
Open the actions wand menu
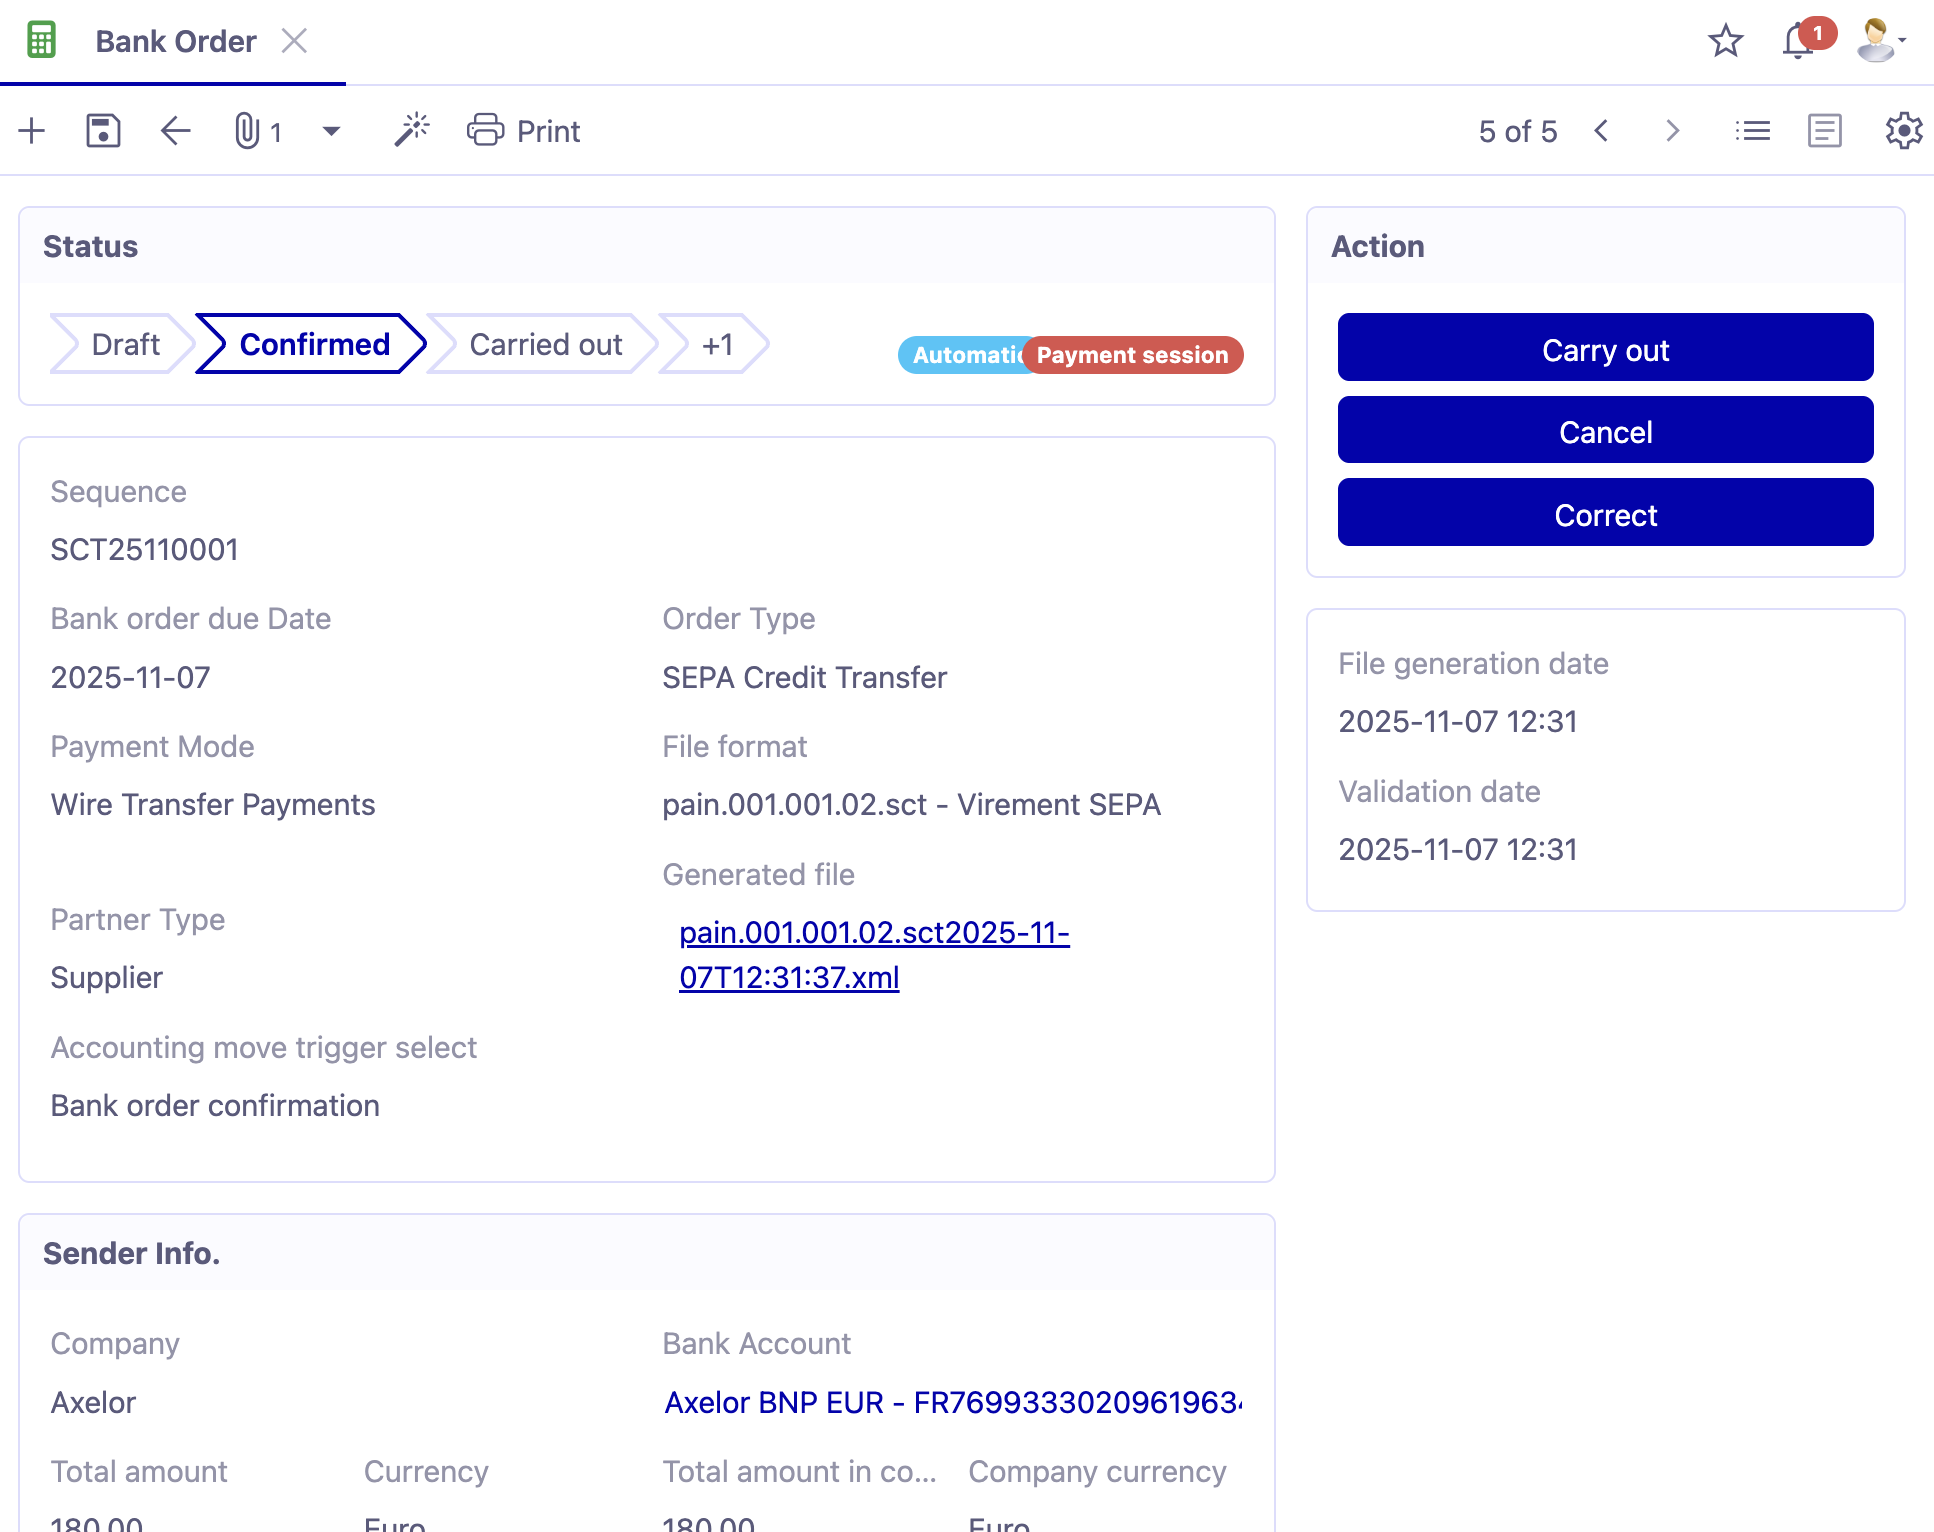tap(410, 128)
